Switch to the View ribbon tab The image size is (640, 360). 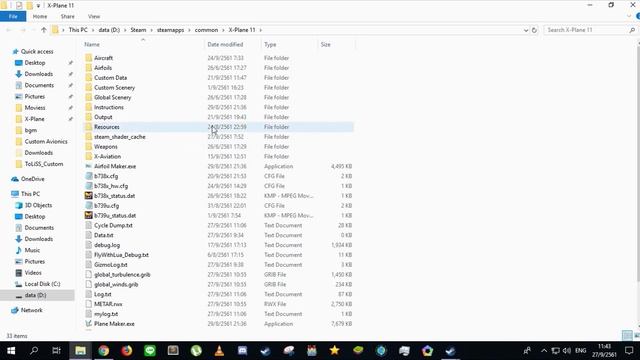point(94,16)
